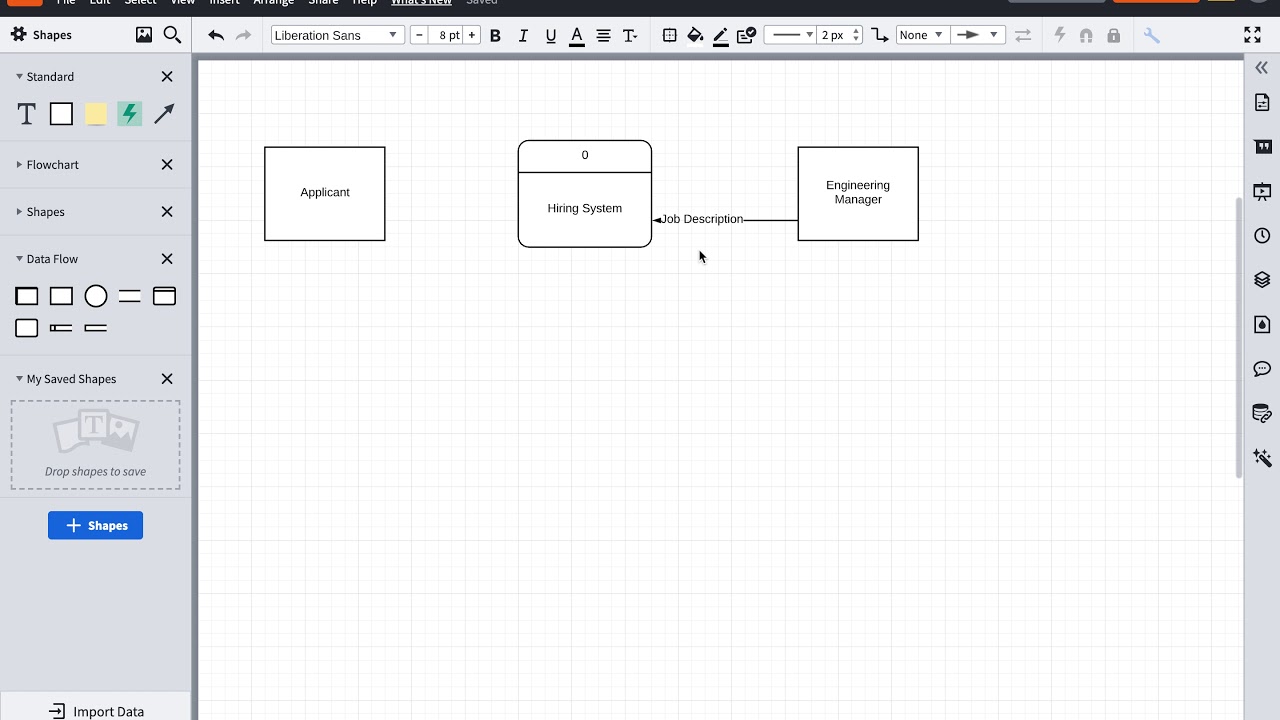This screenshot has height=720, width=1280.
Task: Open the line style dropdown
Action: [792, 35]
